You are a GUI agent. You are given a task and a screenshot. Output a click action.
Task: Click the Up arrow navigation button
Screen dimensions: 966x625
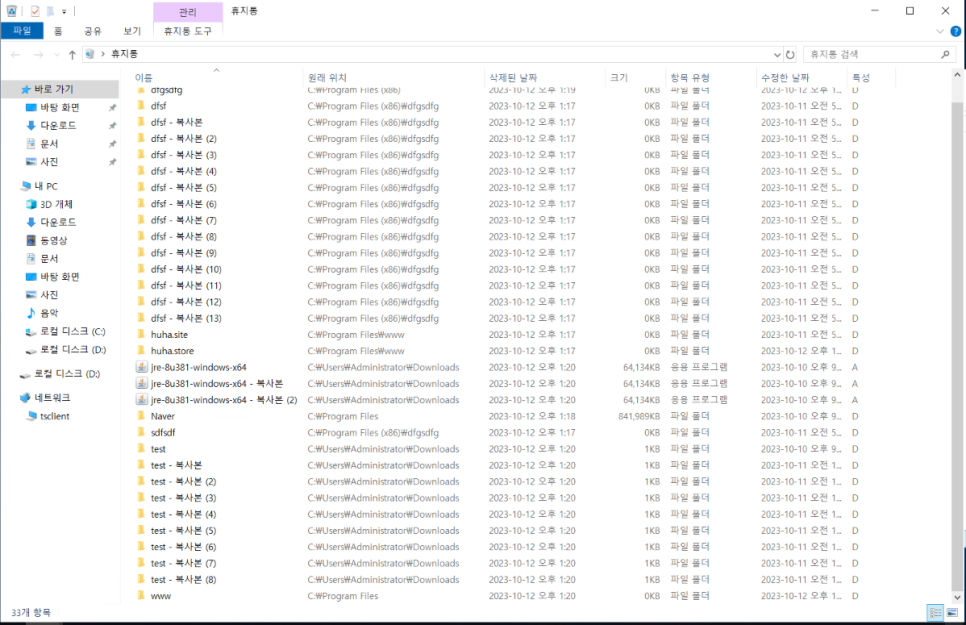72,55
